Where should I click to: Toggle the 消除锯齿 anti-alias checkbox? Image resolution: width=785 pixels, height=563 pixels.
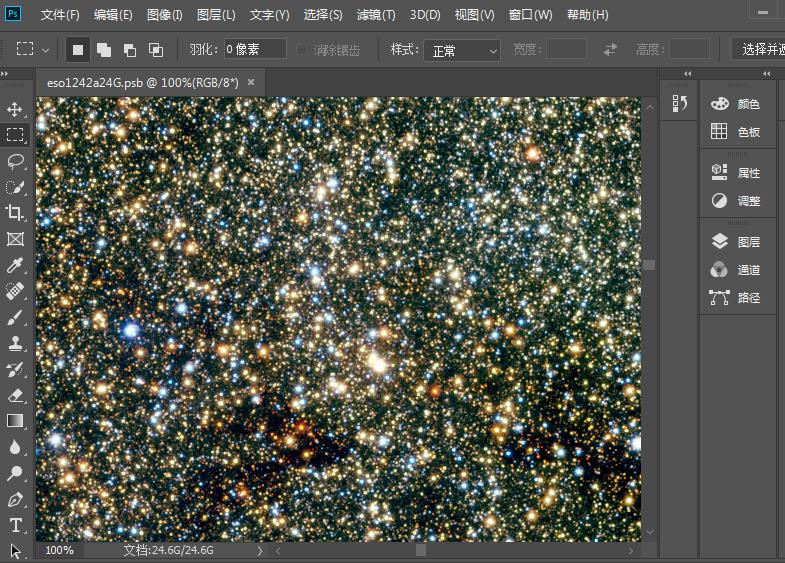point(301,50)
